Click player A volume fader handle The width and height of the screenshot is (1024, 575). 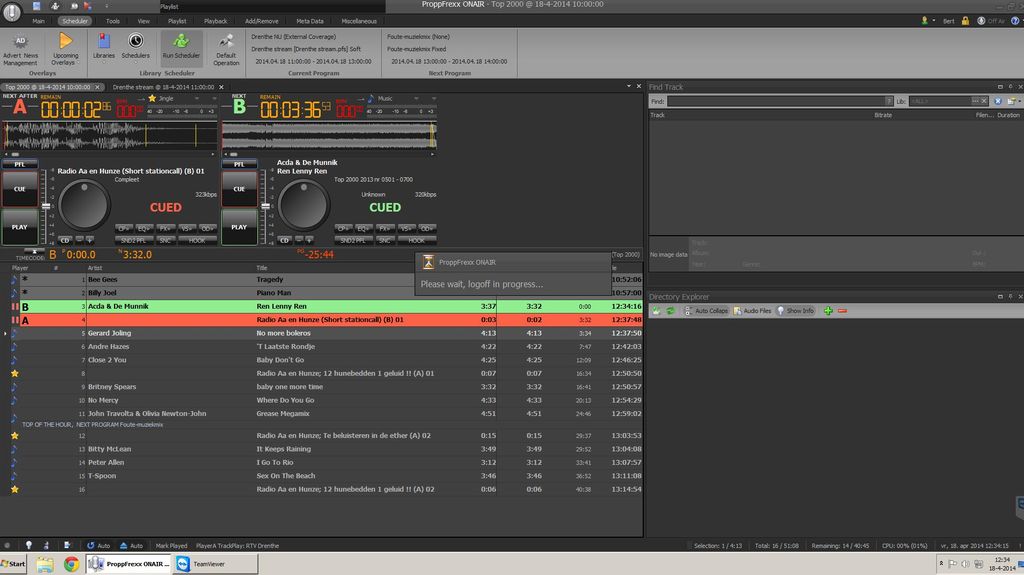(x=46, y=206)
